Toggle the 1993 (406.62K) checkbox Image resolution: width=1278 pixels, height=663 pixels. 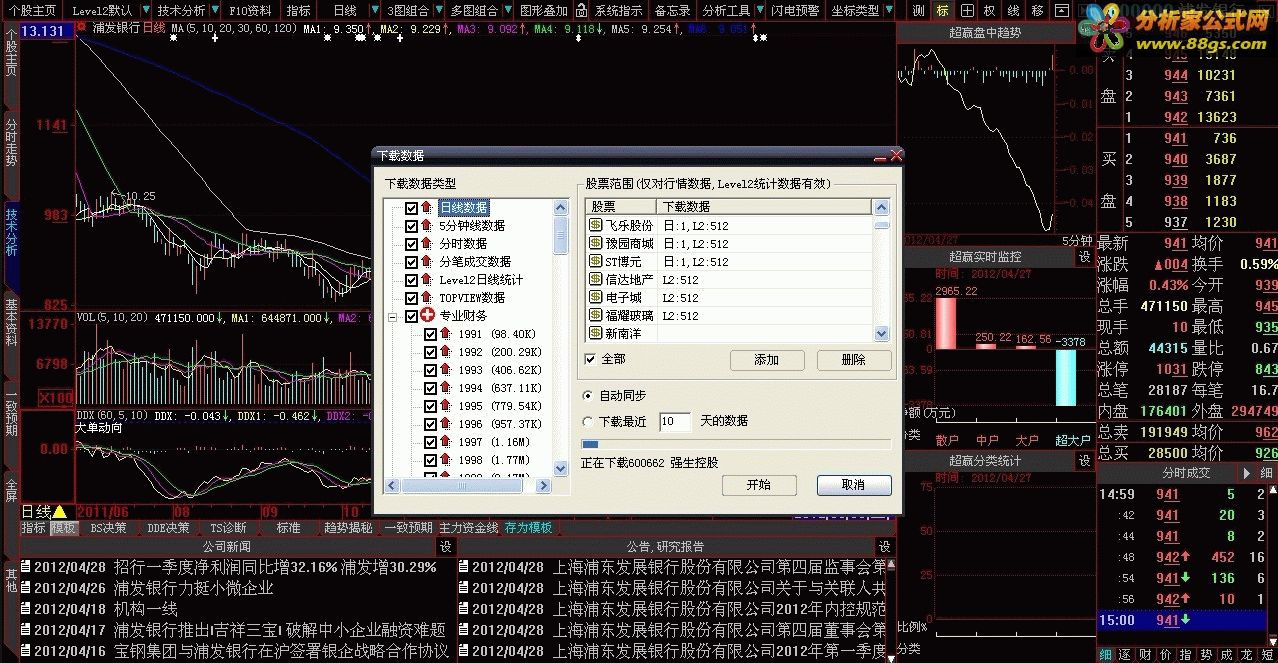click(430, 370)
